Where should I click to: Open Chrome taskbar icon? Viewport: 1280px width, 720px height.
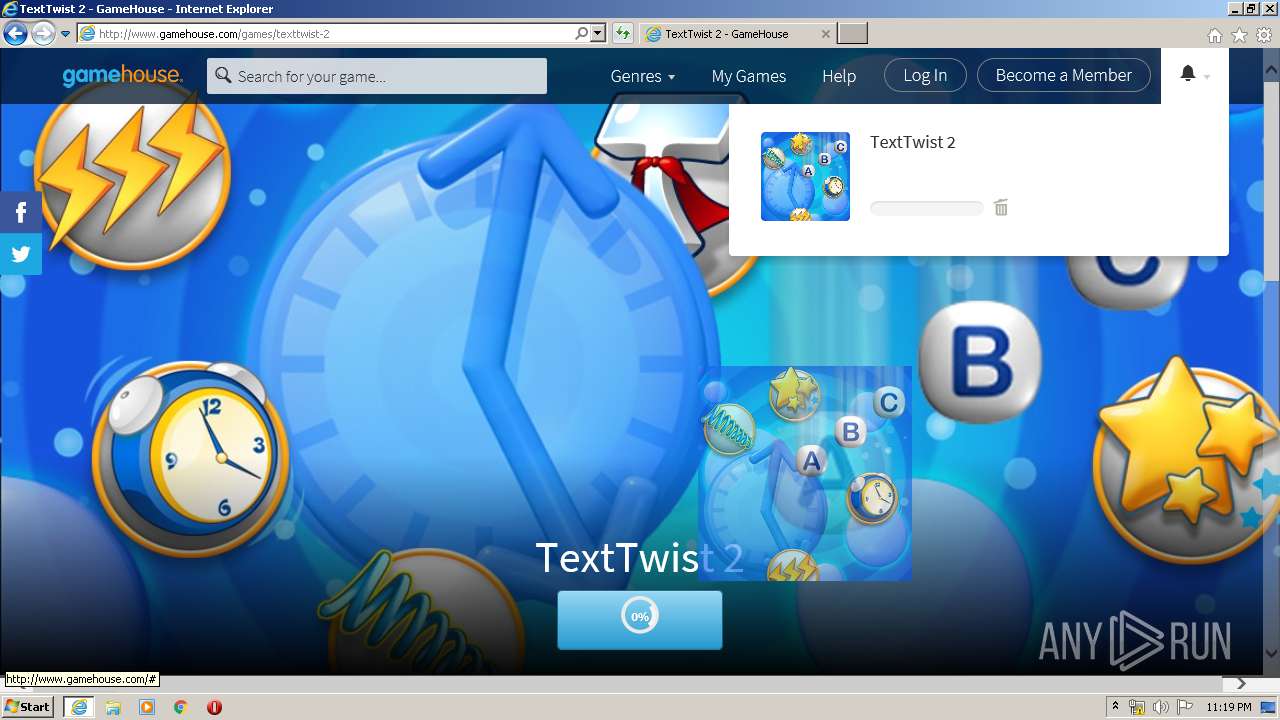[180, 707]
